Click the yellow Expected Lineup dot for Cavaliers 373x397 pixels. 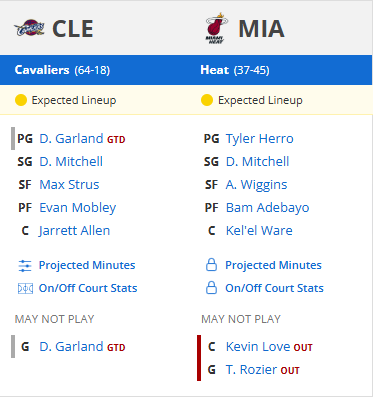point(21,100)
